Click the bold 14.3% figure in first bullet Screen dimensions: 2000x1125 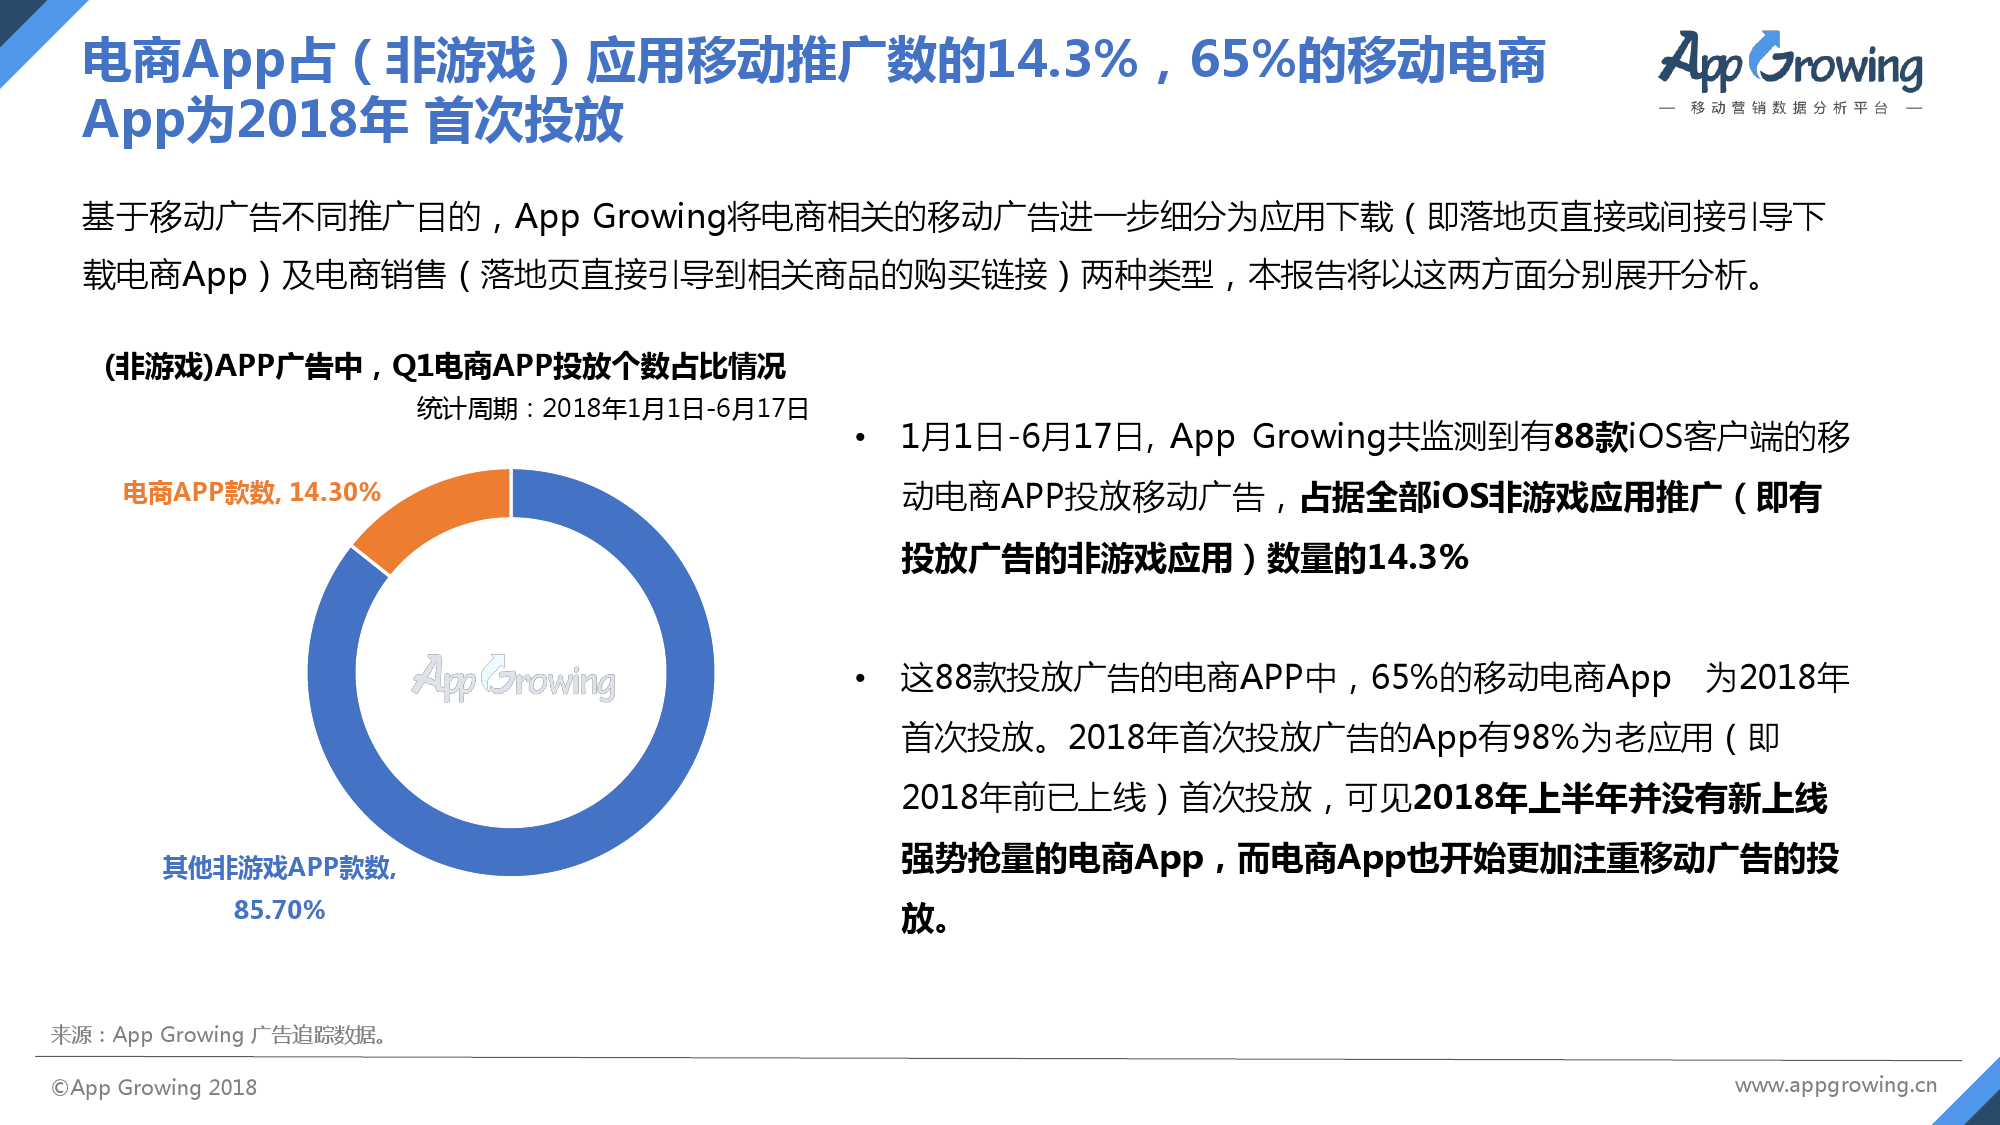tap(1417, 557)
